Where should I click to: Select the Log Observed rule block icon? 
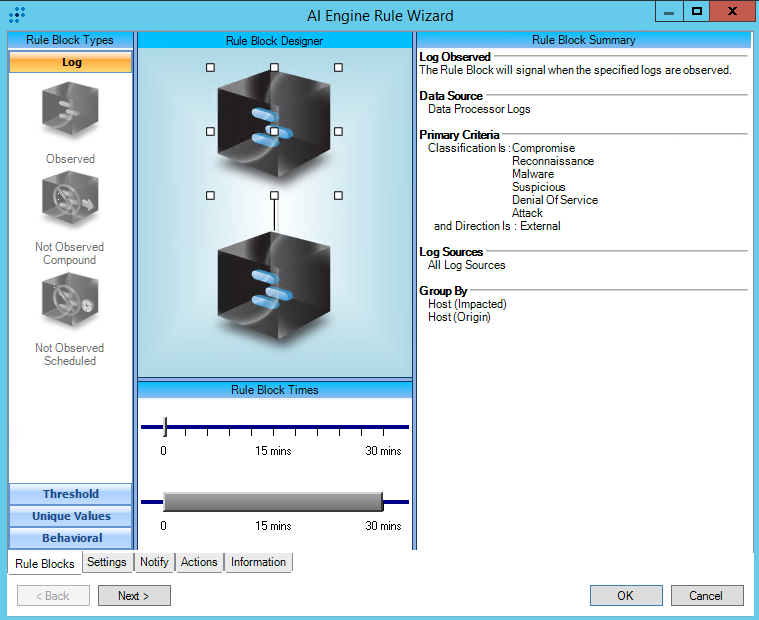coord(70,112)
